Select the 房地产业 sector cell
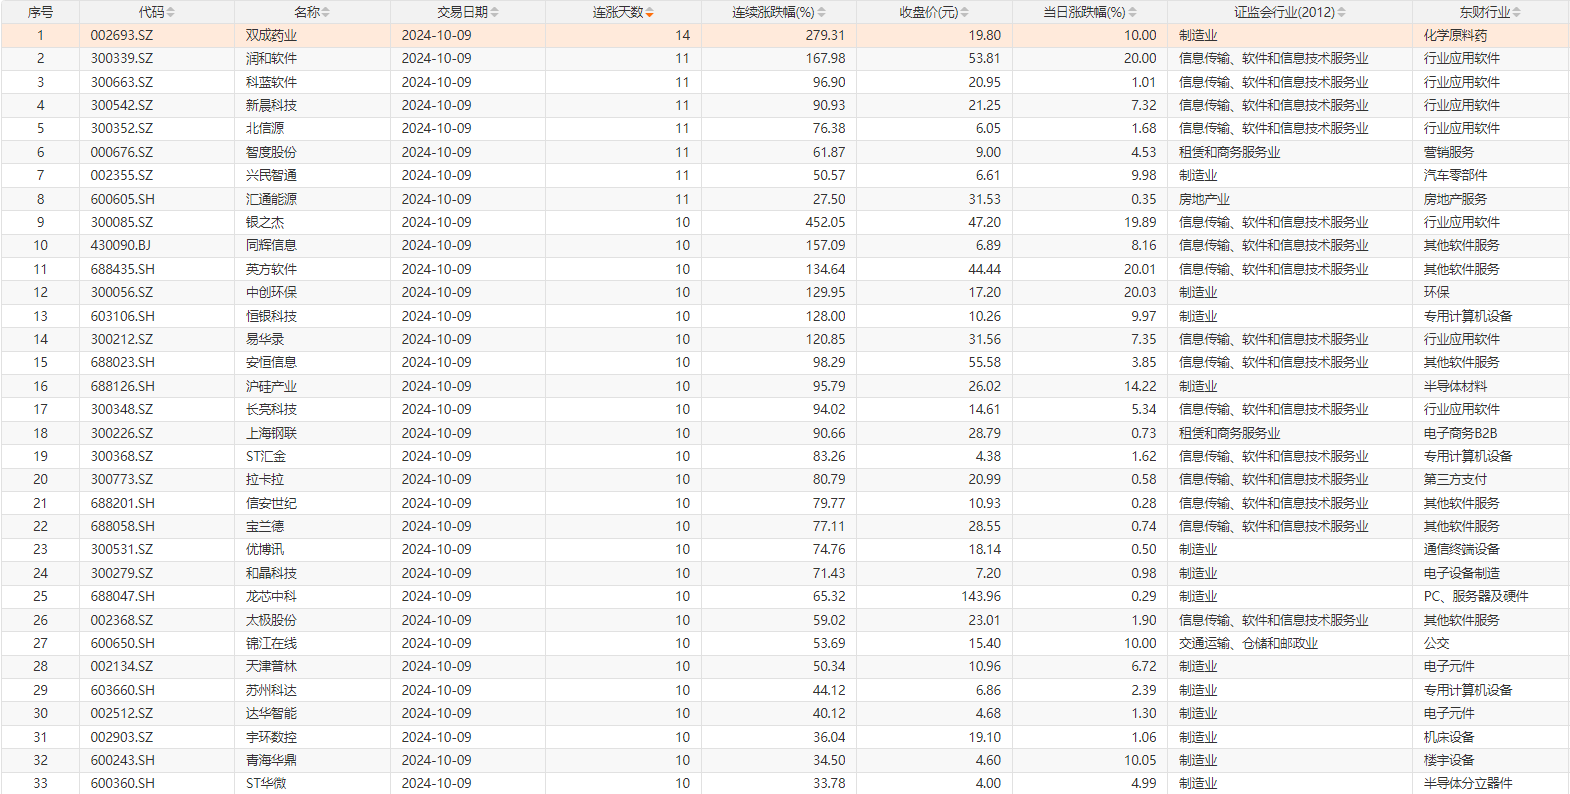Viewport: 1570px width, 794px height. point(1204,199)
